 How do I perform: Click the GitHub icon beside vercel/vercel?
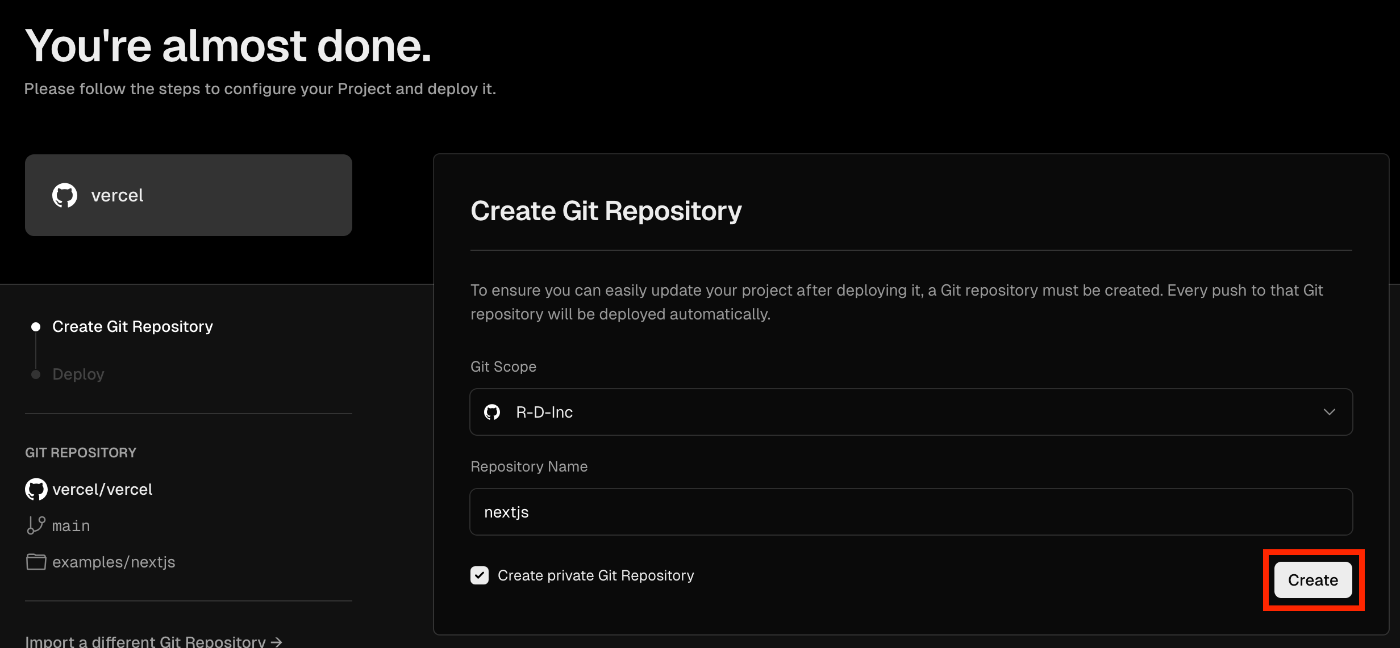[x=36, y=489]
